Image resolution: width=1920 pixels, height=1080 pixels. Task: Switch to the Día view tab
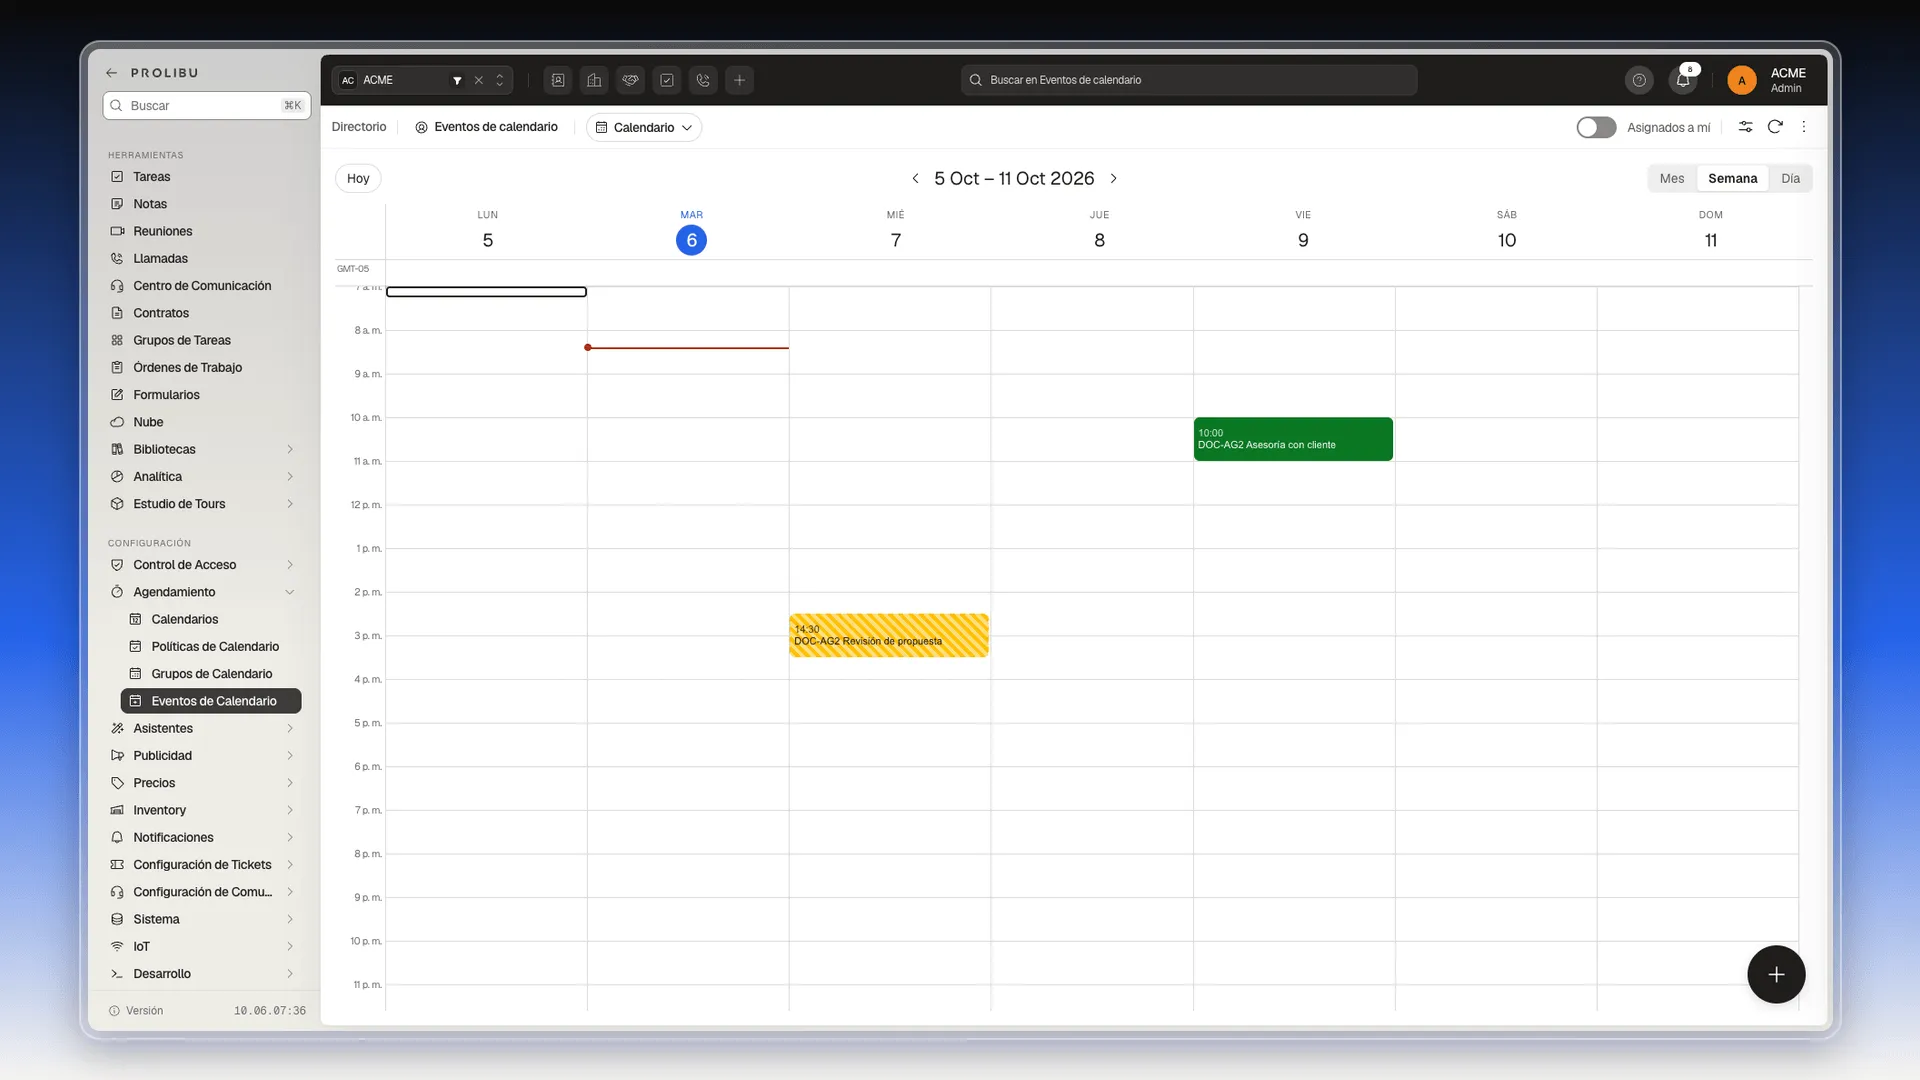(x=1790, y=178)
